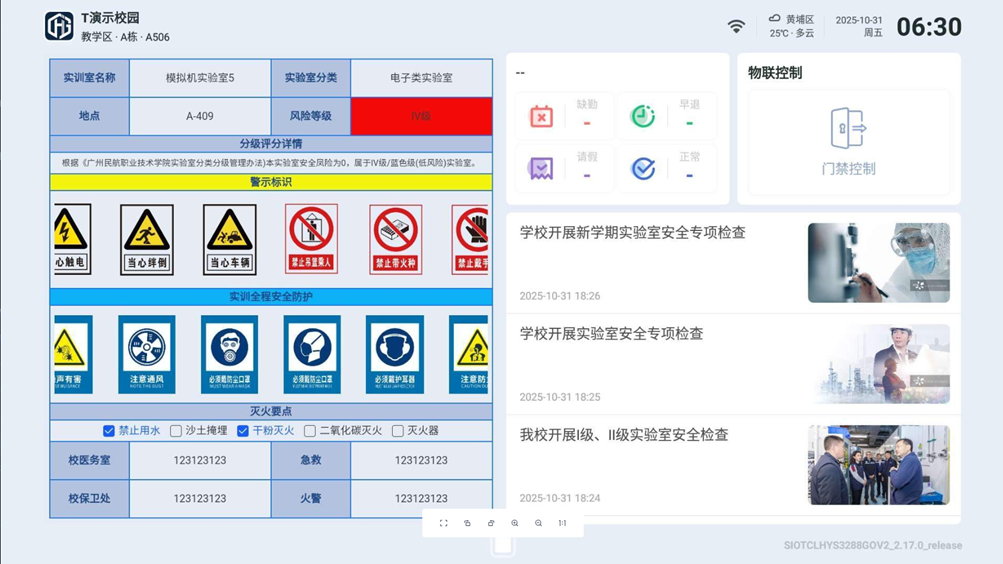Reset the view to 1:1 scale

[x=562, y=523]
